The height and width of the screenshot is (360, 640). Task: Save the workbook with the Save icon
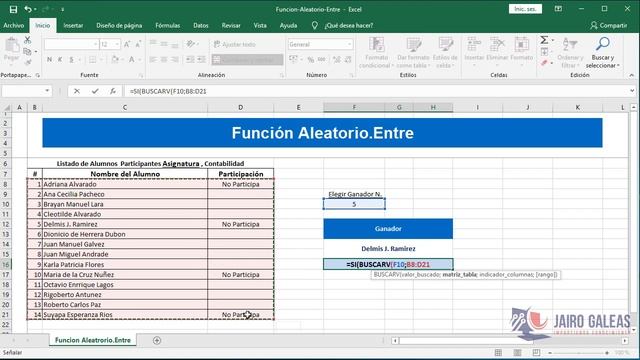[x=13, y=9]
